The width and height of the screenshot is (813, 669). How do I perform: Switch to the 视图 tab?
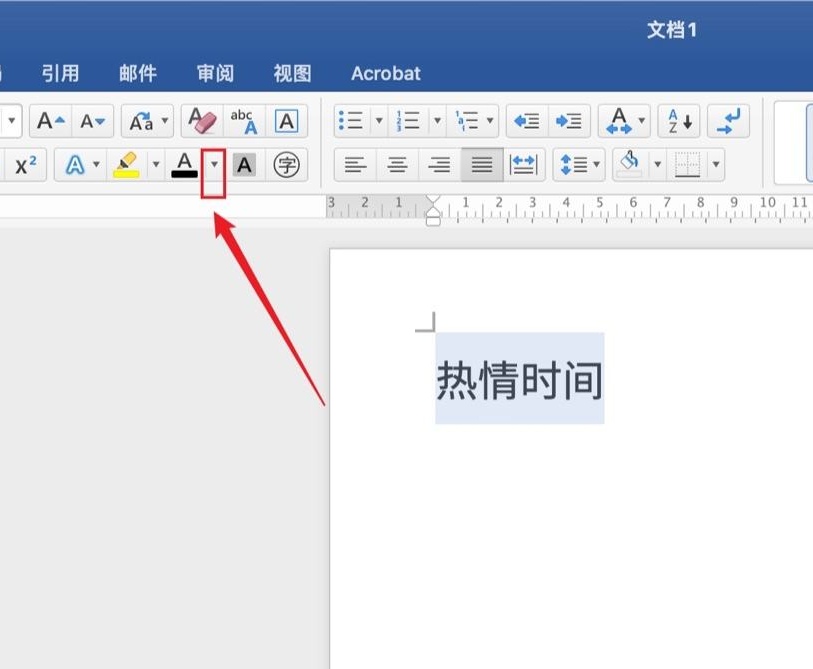point(292,74)
